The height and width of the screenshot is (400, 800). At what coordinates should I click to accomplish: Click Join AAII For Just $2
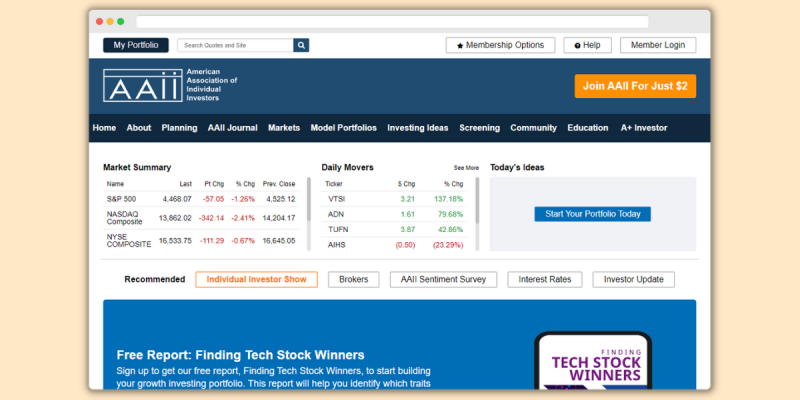coord(635,86)
